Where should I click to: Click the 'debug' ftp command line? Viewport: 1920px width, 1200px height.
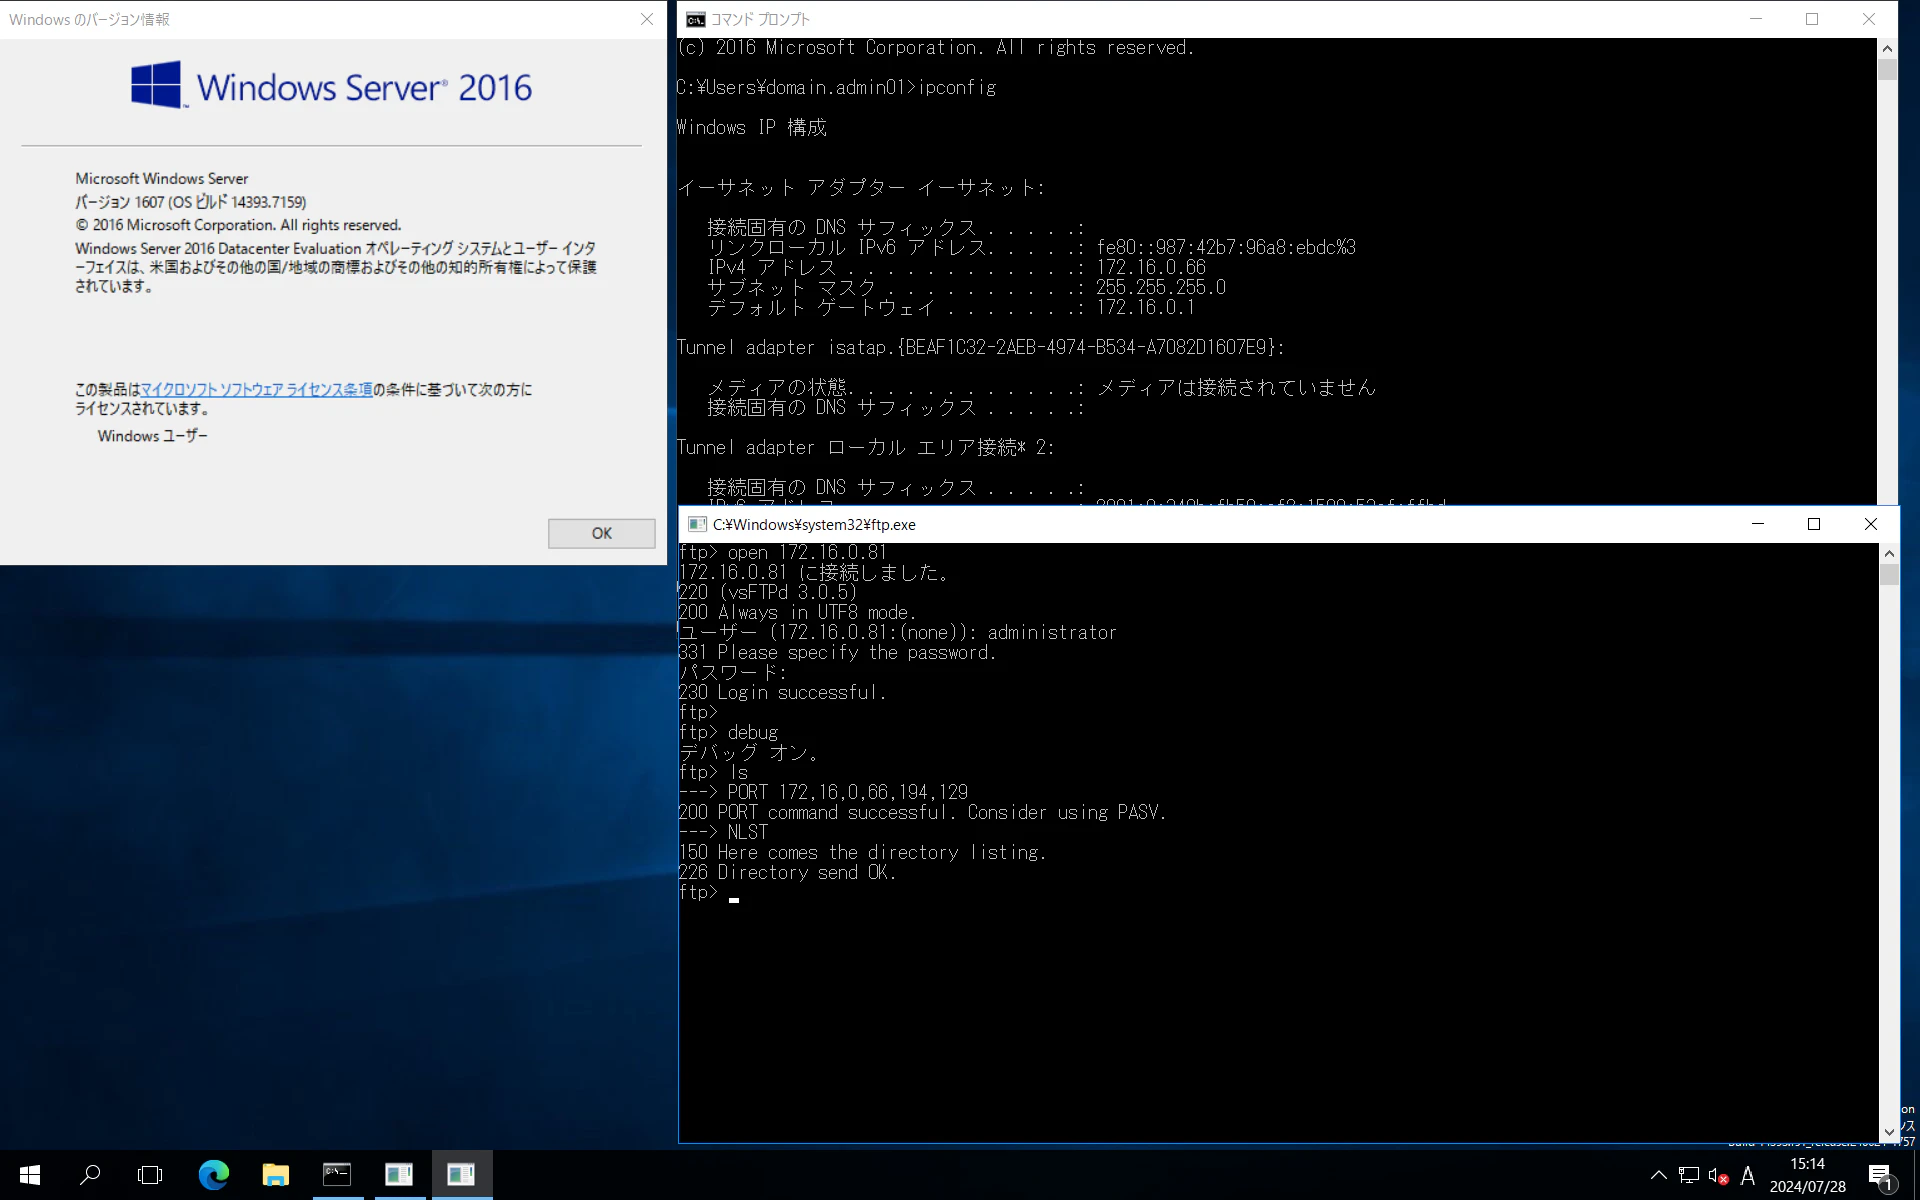pyautogui.click(x=728, y=732)
